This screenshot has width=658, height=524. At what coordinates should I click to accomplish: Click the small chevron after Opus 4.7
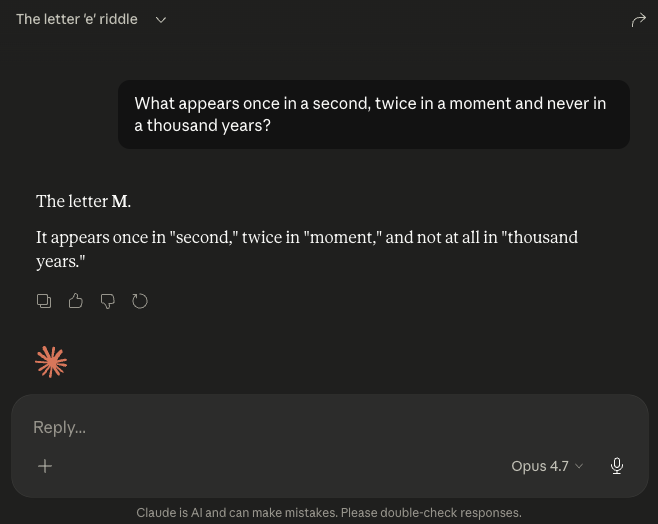pyautogui.click(x=580, y=466)
